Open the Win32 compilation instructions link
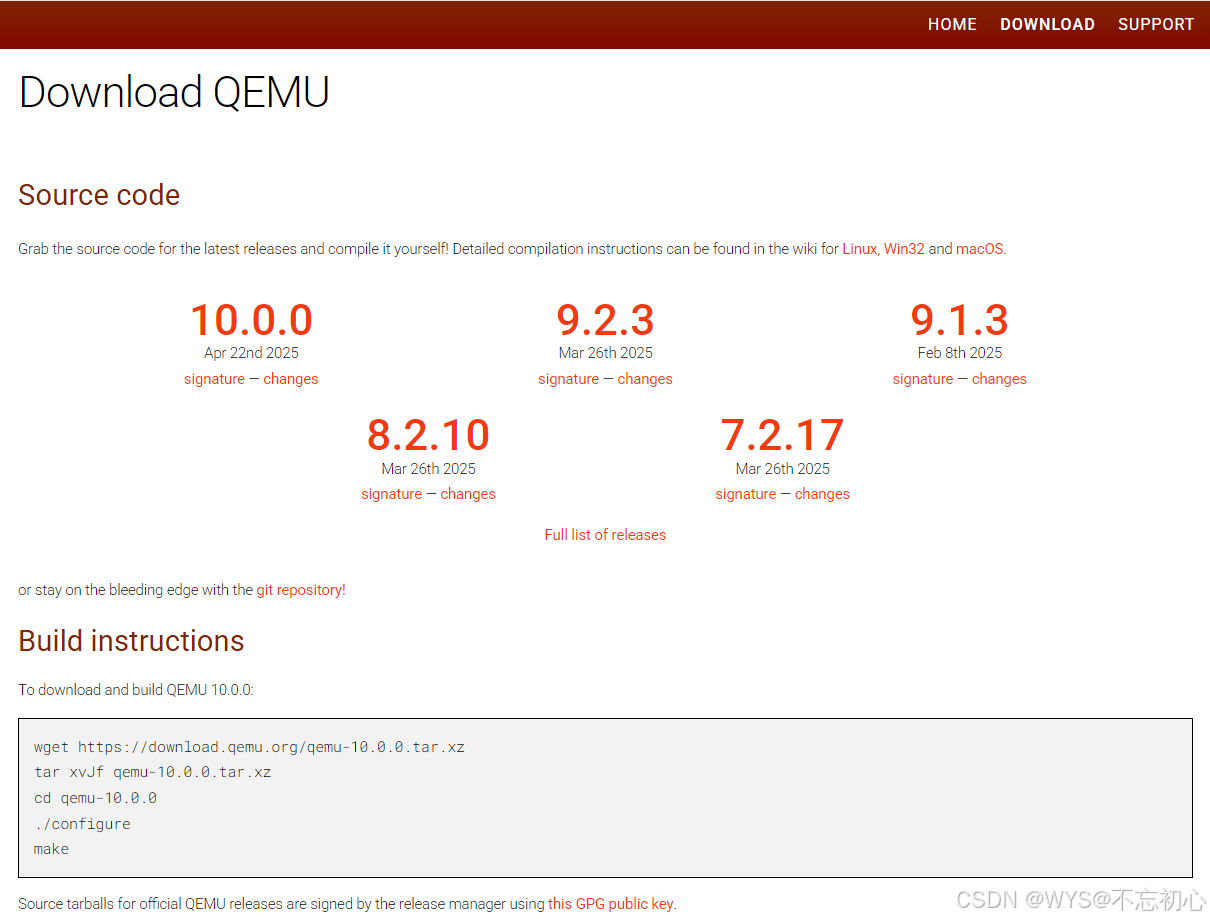1210x919 pixels. coord(904,248)
